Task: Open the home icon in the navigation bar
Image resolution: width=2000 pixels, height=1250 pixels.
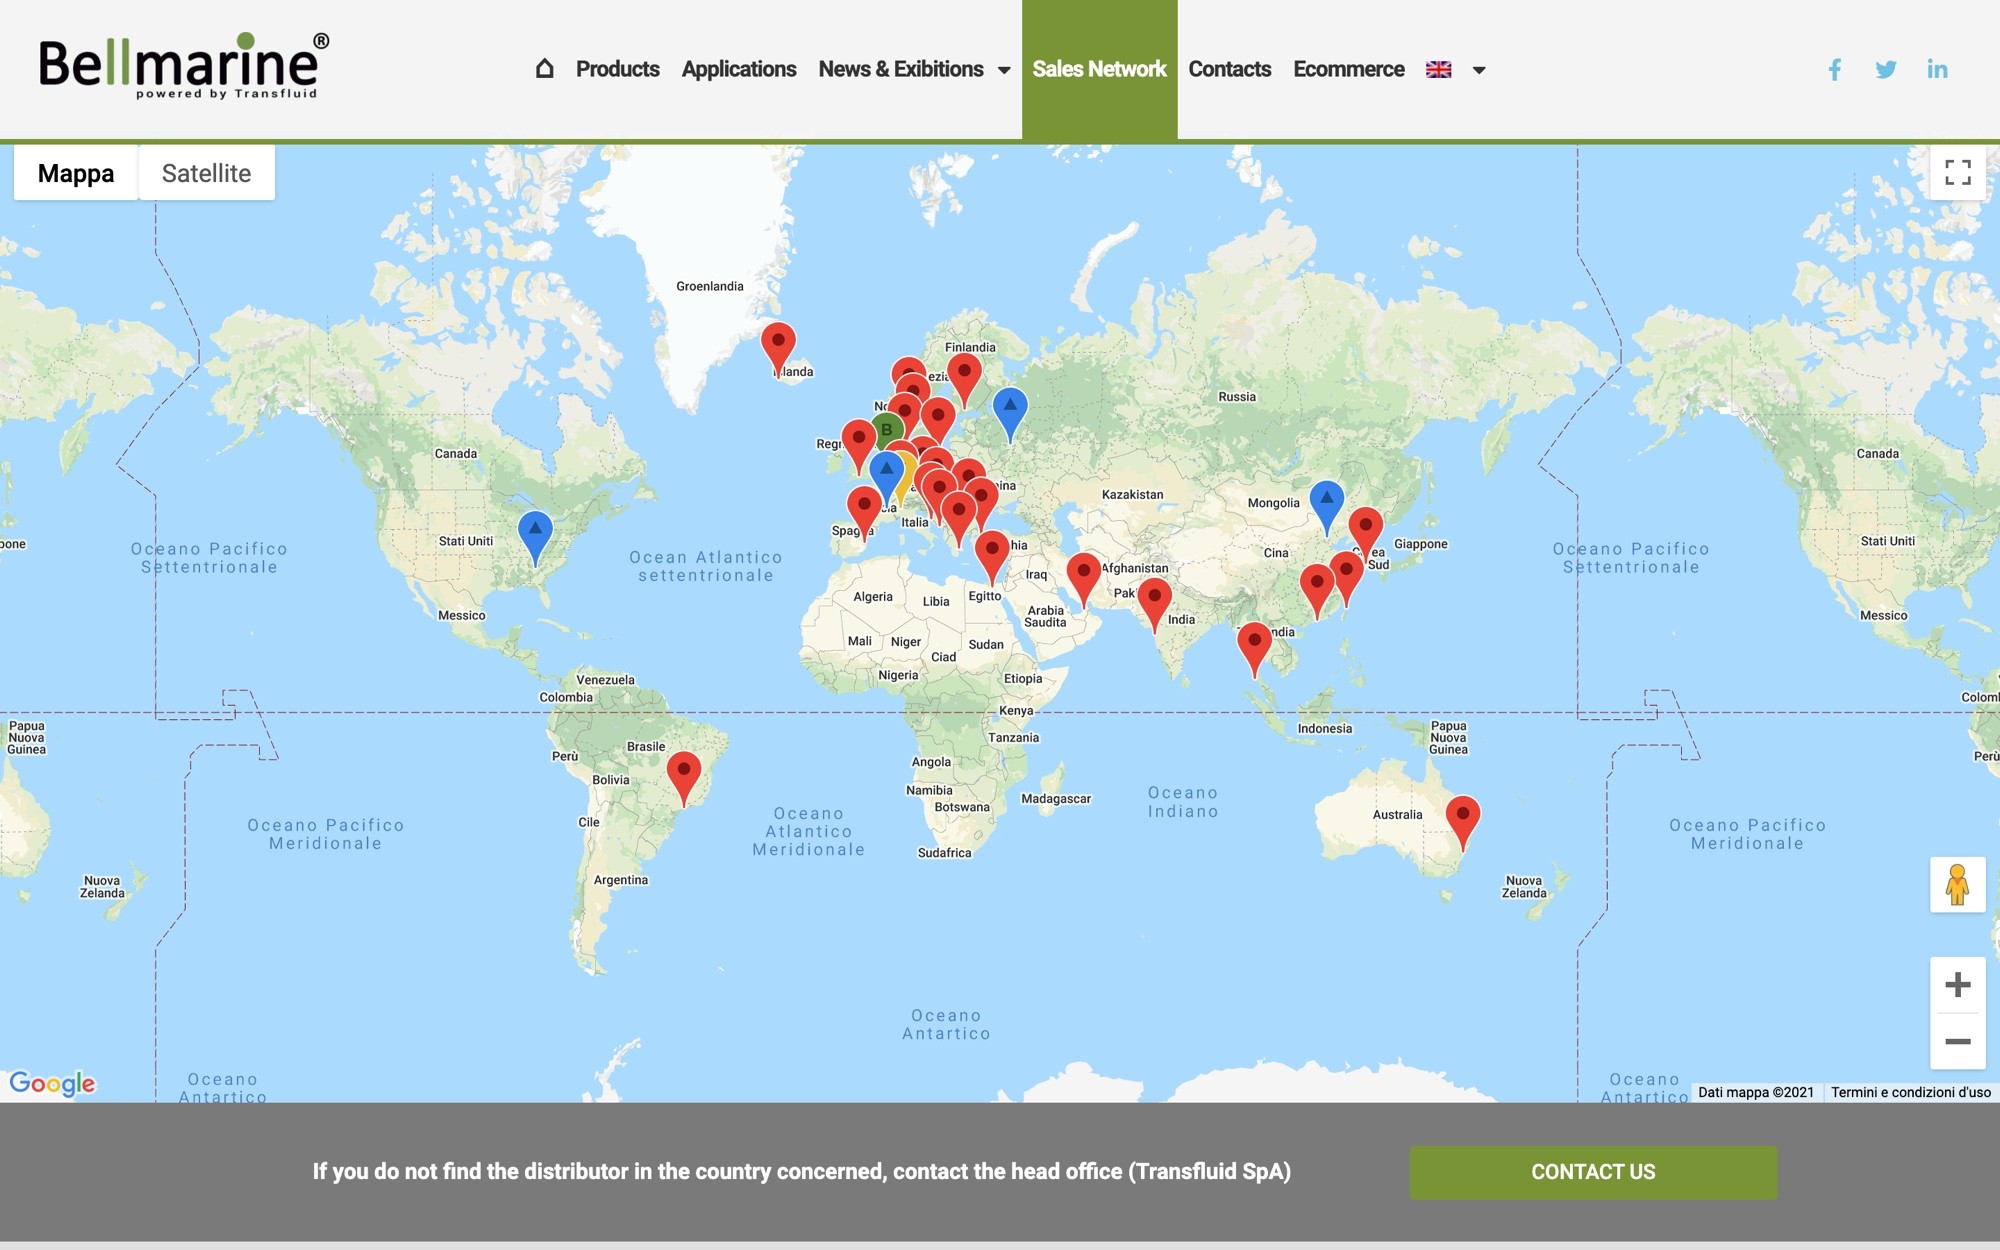Action: pos(544,69)
